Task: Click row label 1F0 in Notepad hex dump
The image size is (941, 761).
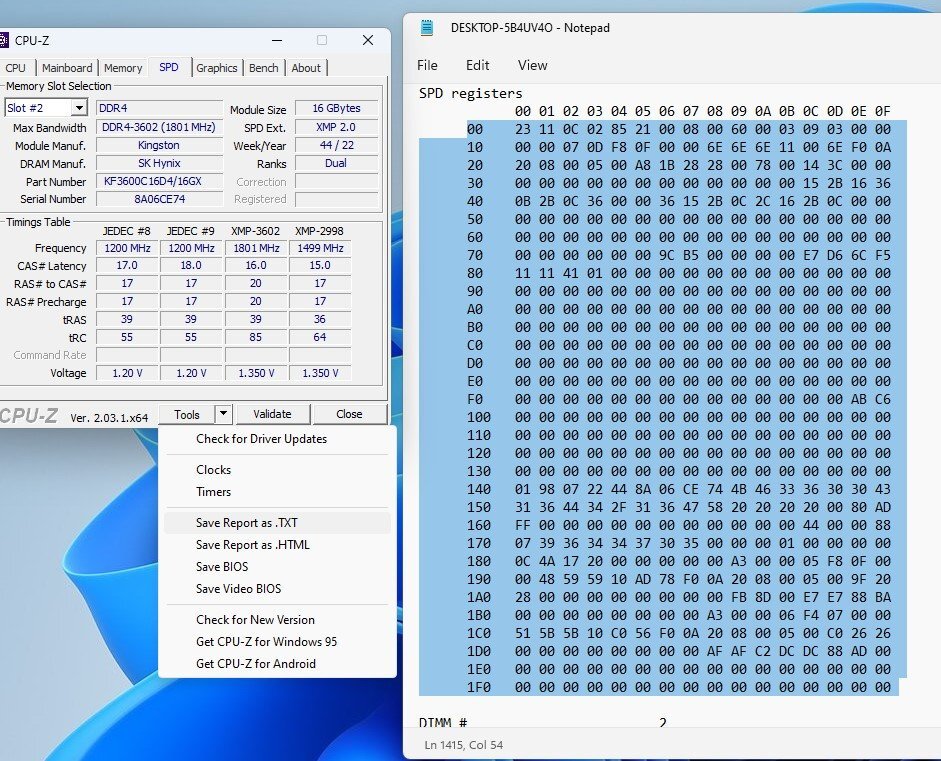Action: tap(479, 687)
